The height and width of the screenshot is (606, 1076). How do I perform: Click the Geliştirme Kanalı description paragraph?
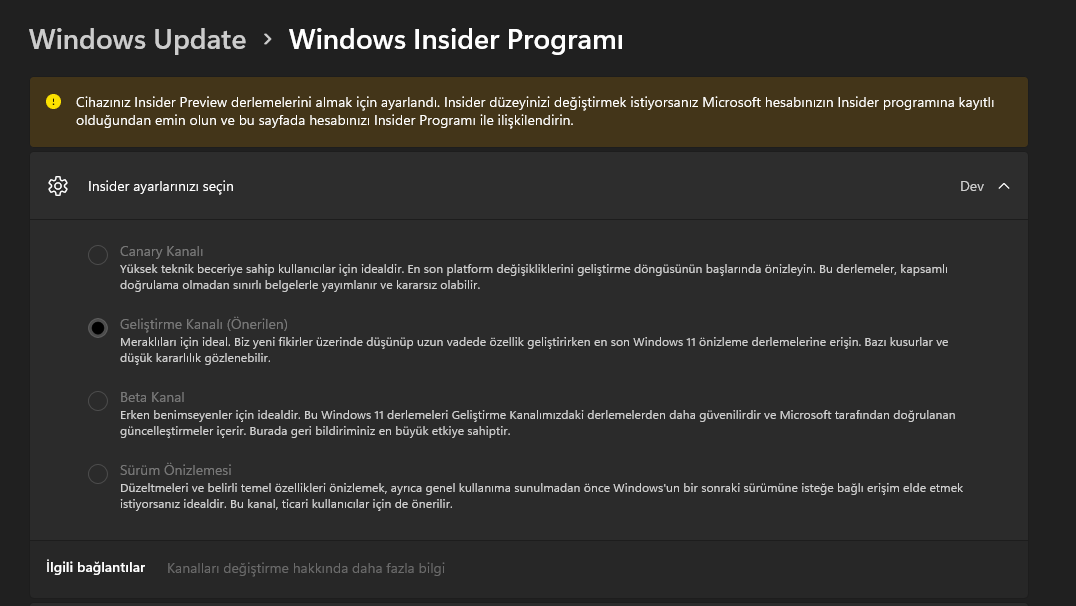[533, 350]
